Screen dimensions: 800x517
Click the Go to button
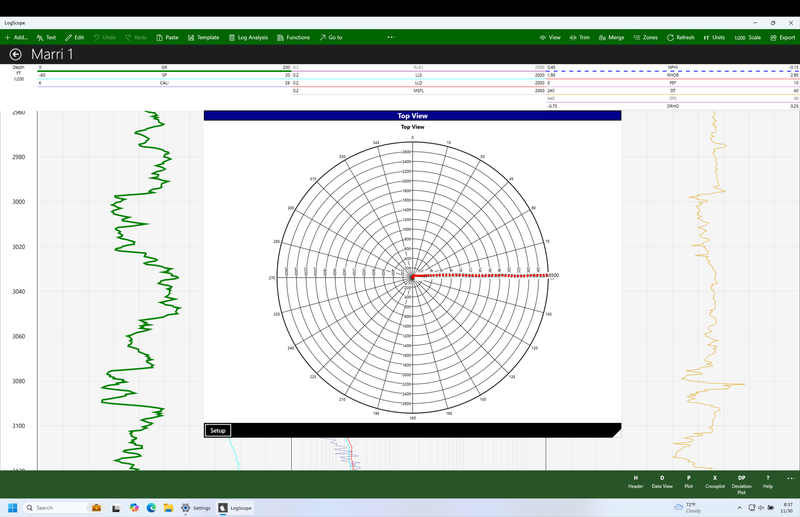(331, 37)
